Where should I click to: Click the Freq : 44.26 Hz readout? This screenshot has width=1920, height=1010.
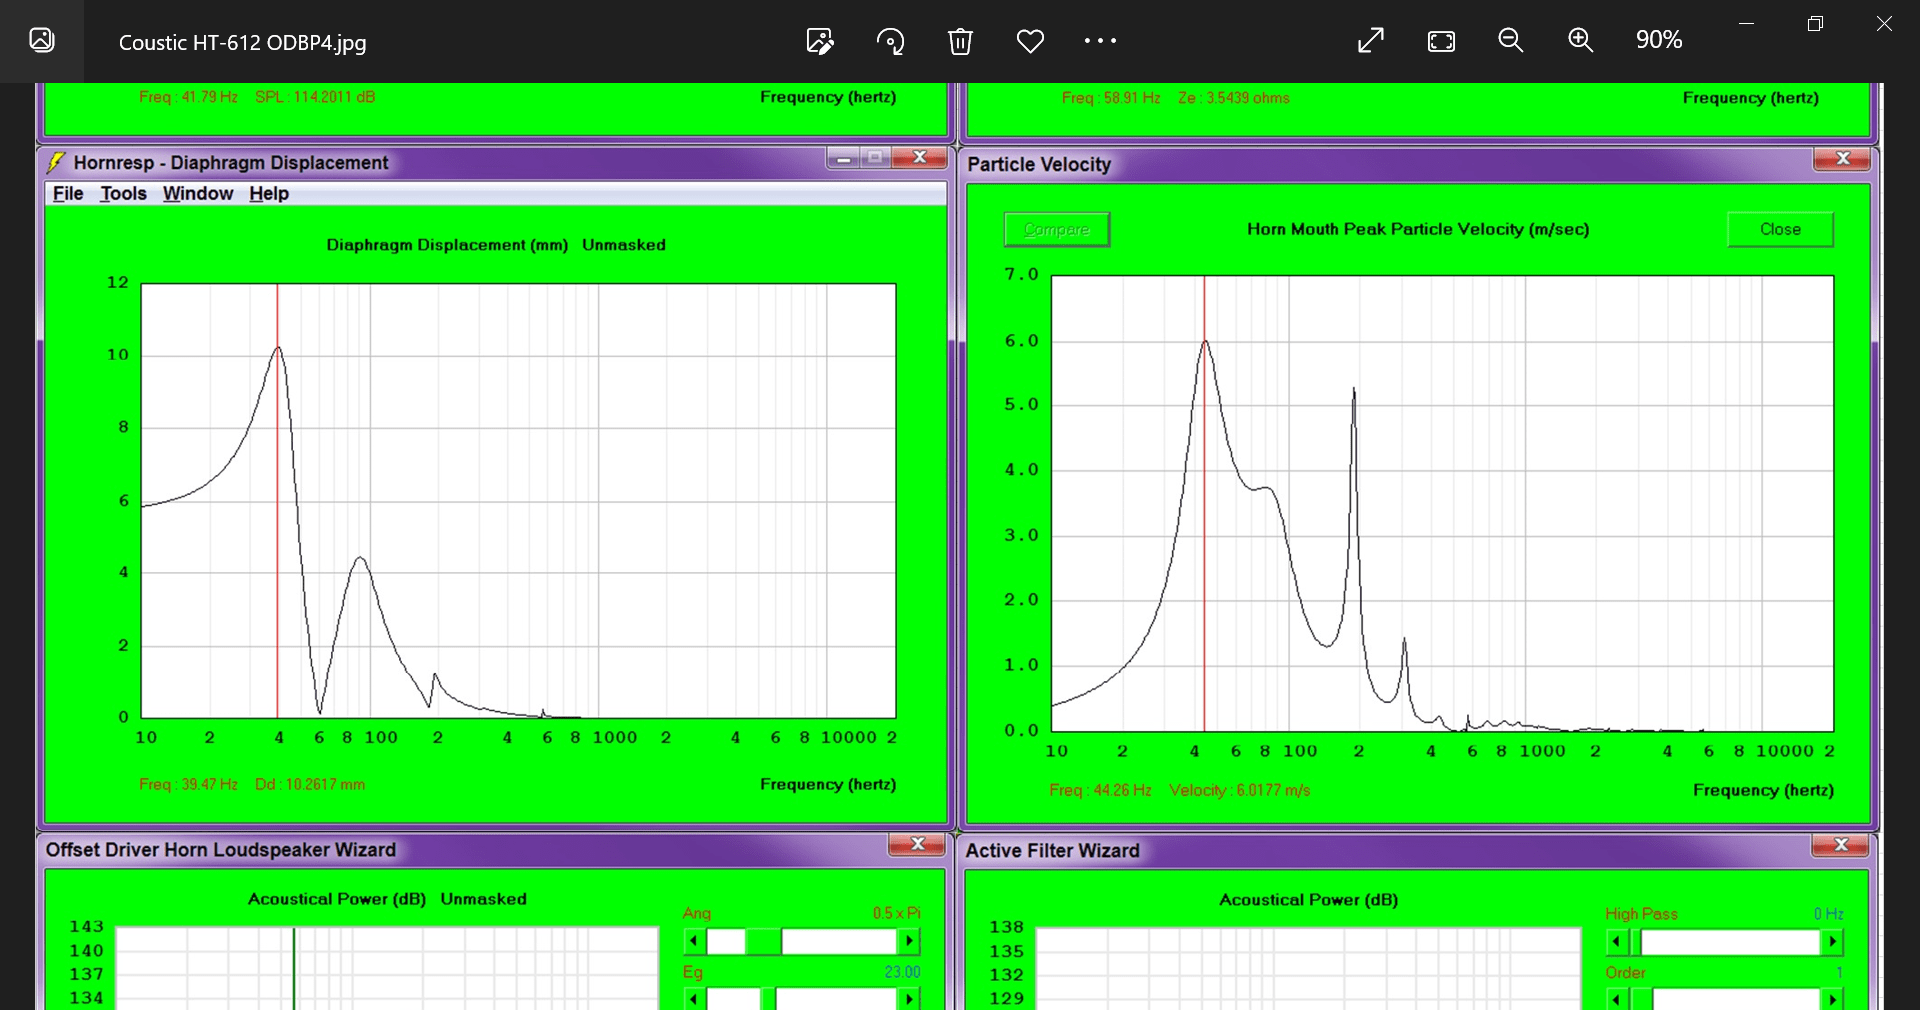point(1100,790)
